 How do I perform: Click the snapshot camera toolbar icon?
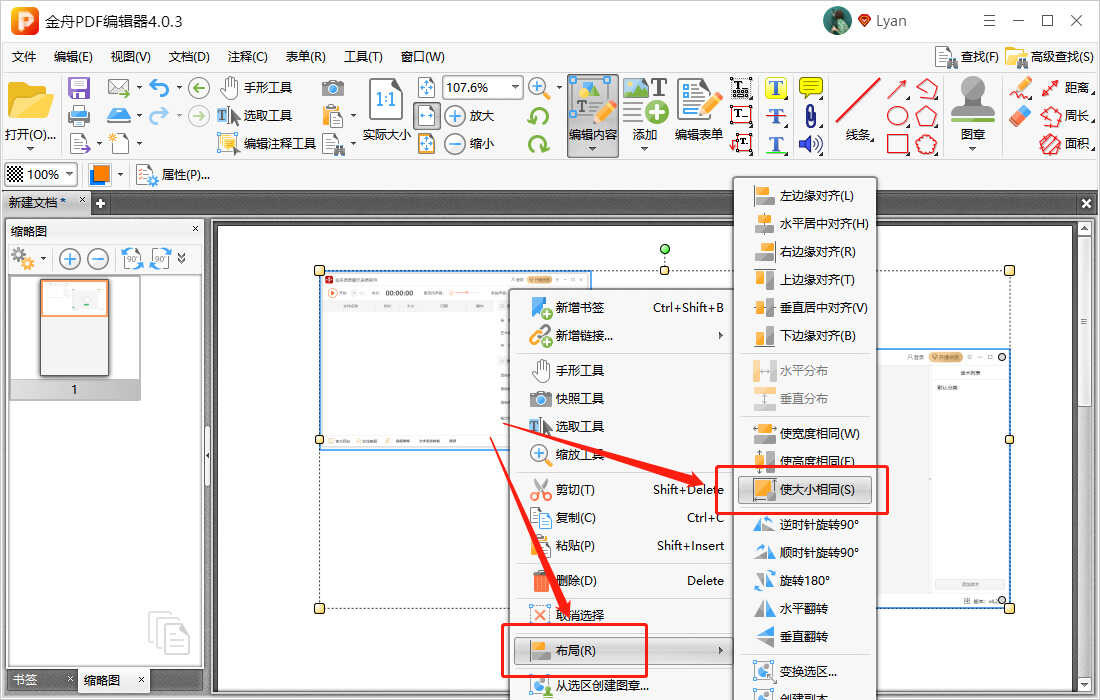click(x=333, y=88)
